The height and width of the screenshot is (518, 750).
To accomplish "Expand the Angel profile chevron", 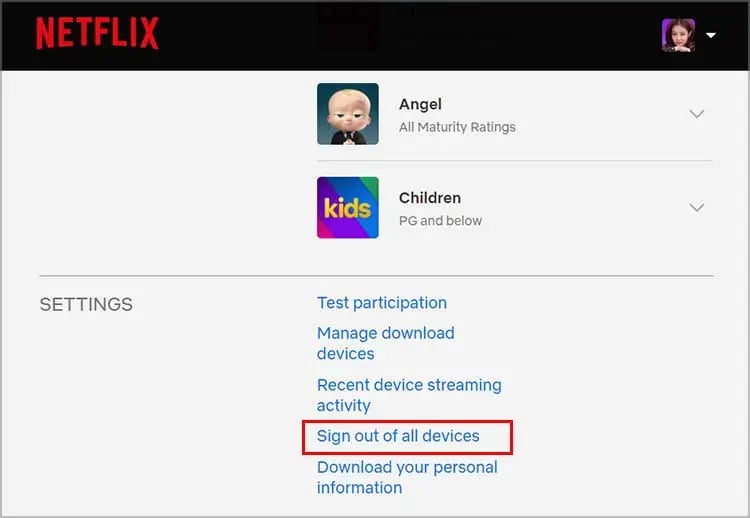I will [697, 114].
